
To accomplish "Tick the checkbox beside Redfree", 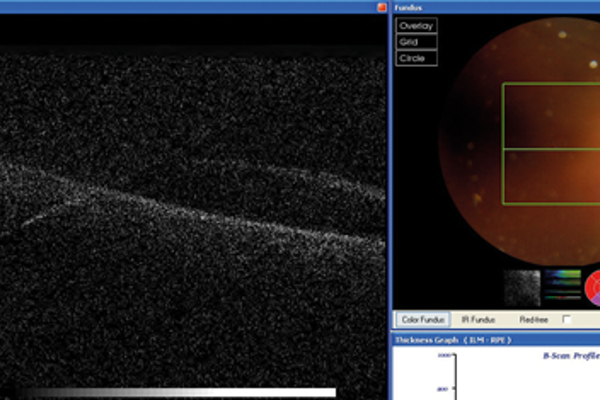I will pyautogui.click(x=567, y=320).
